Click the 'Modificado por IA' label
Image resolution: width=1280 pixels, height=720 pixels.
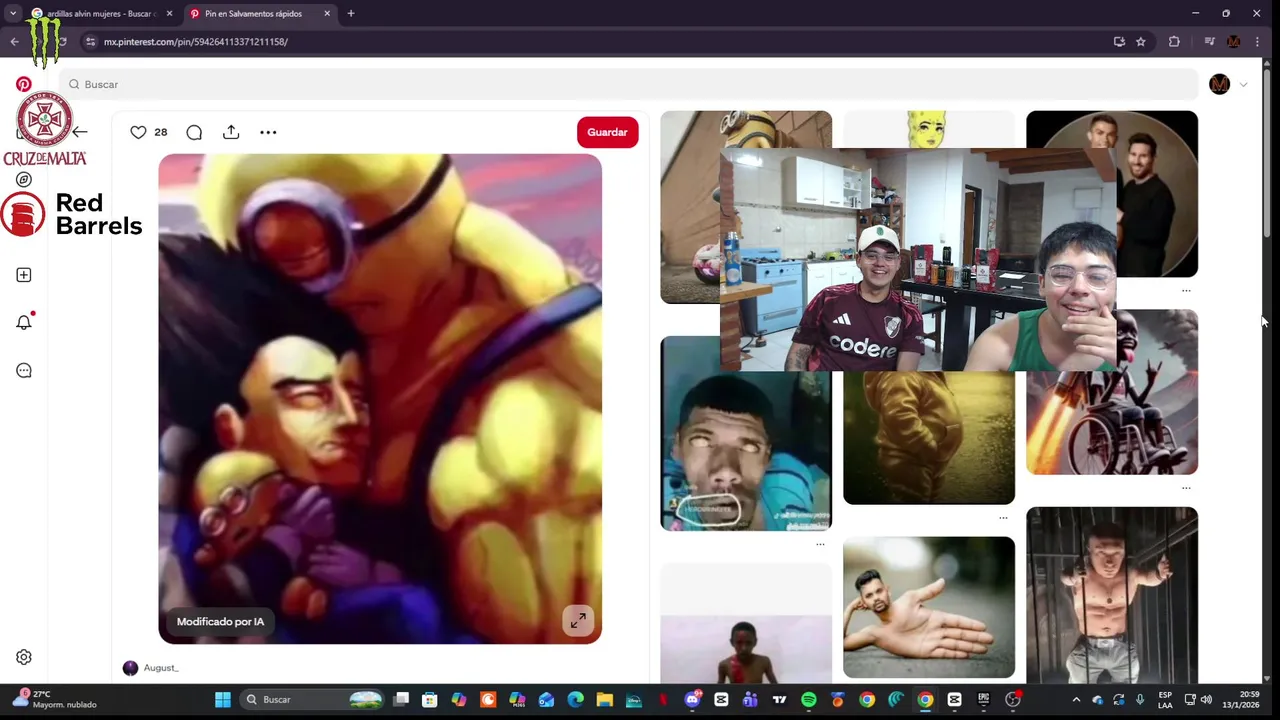[220, 622]
